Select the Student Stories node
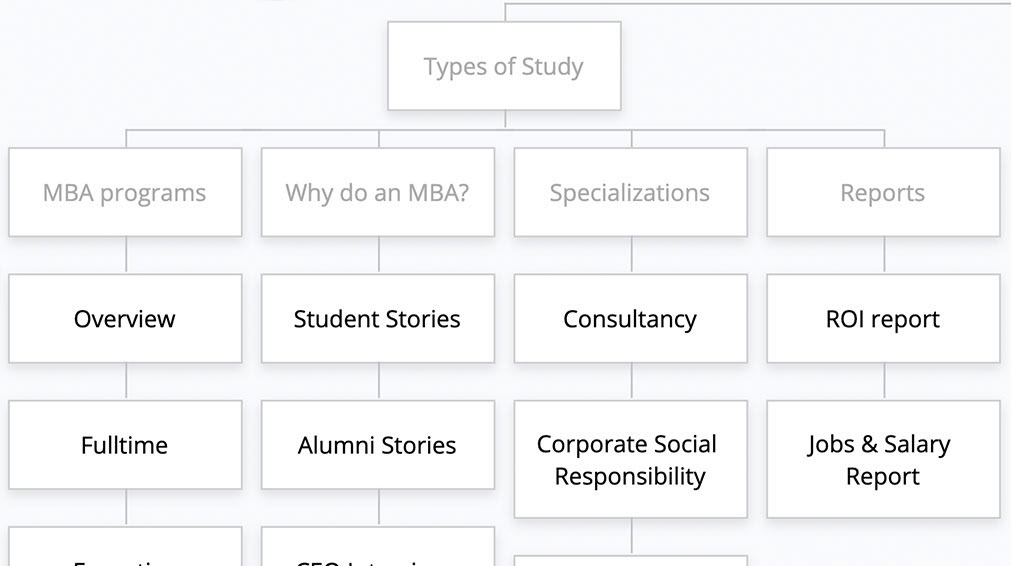 click(x=378, y=319)
